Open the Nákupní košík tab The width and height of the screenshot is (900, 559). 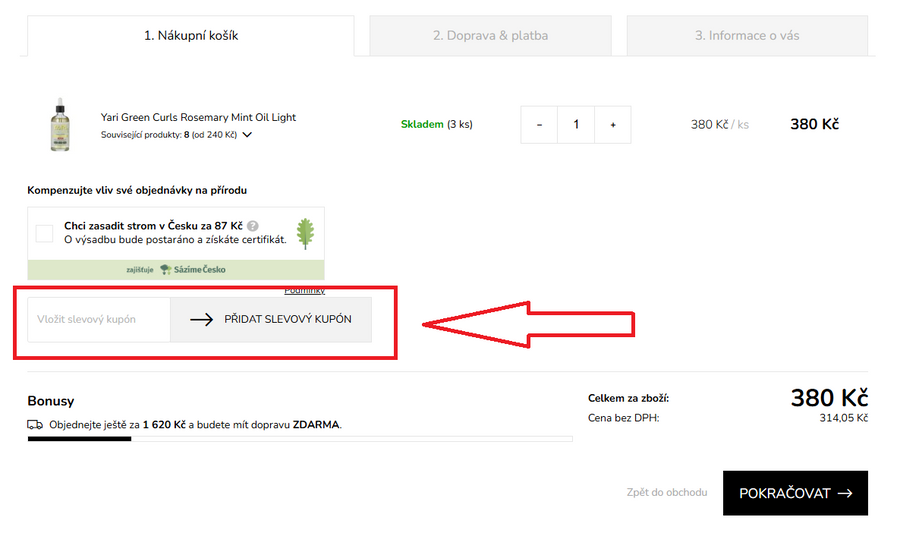point(190,36)
